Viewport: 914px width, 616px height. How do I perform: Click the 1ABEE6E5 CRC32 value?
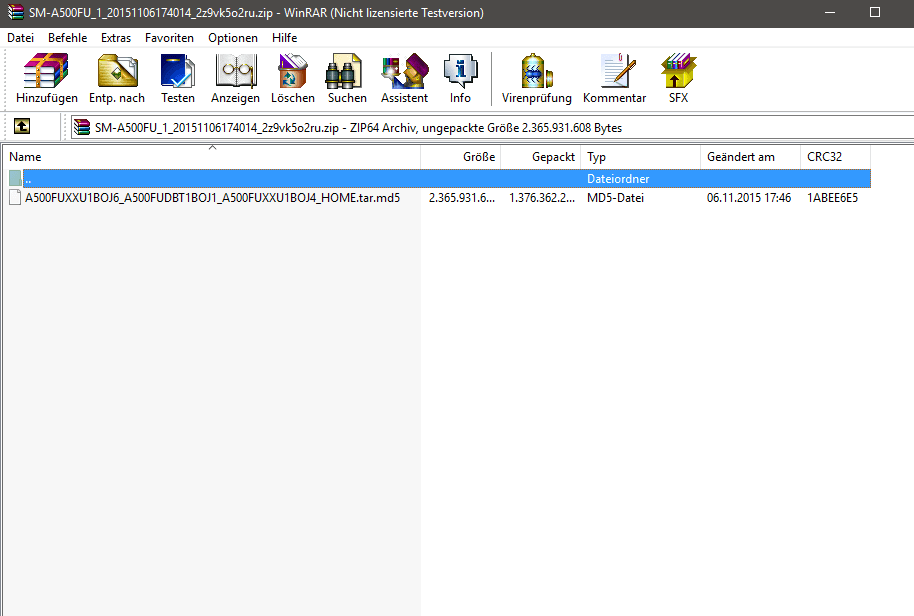click(x=832, y=198)
